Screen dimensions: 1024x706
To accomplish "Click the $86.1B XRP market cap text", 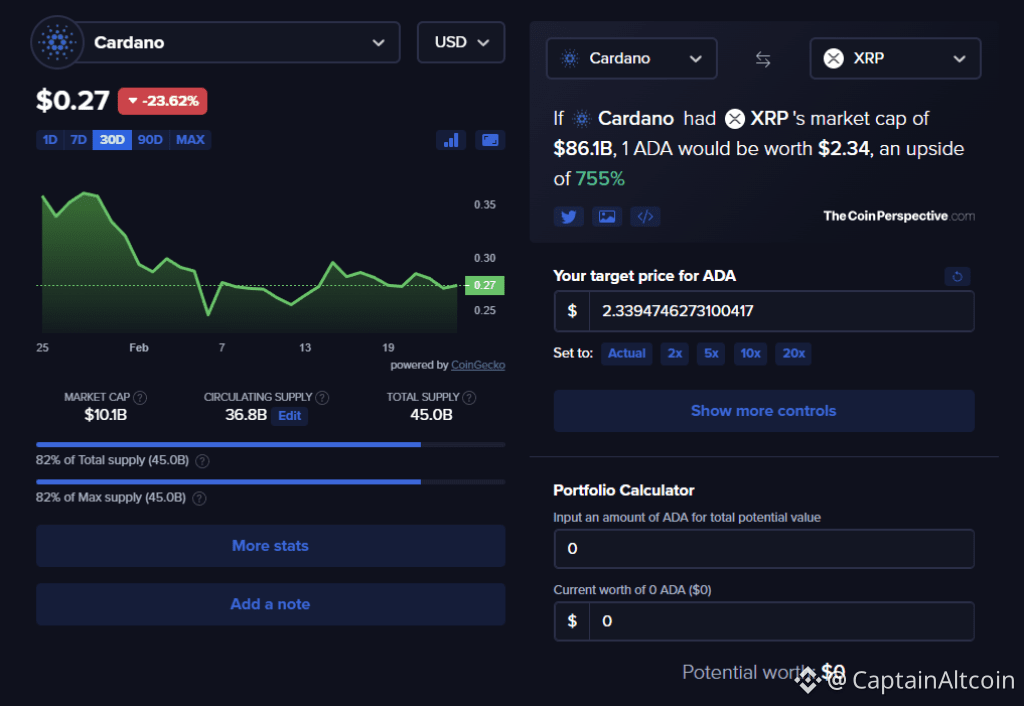I will pos(583,149).
